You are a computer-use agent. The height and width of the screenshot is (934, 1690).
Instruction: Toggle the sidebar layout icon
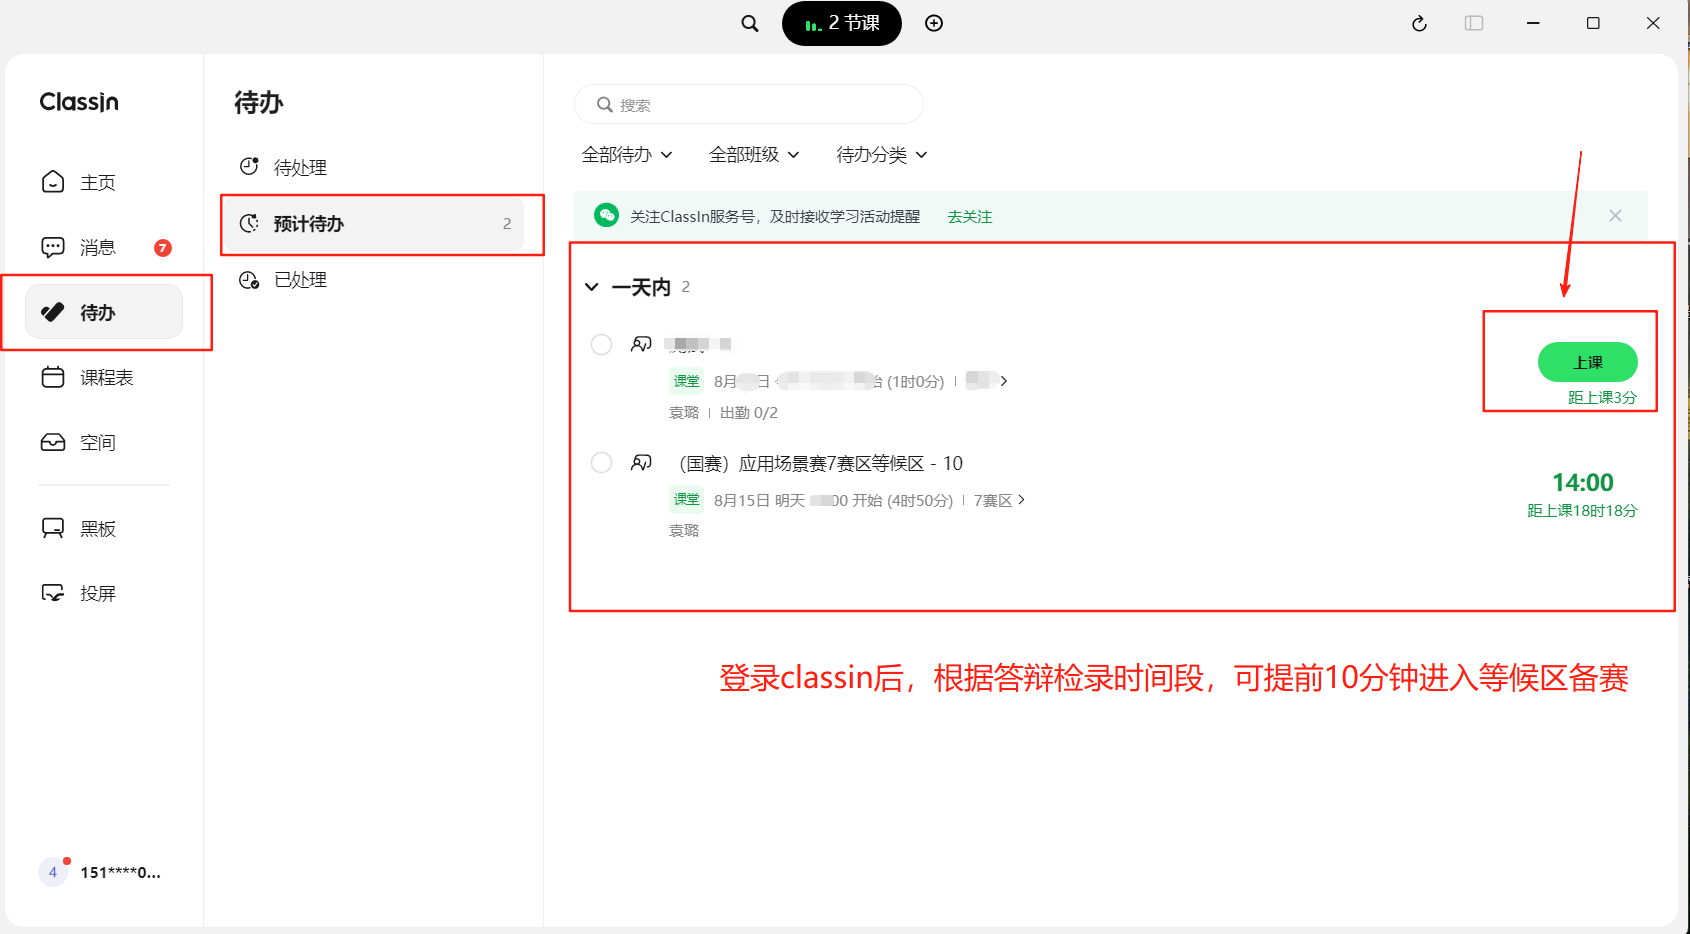[x=1473, y=23]
